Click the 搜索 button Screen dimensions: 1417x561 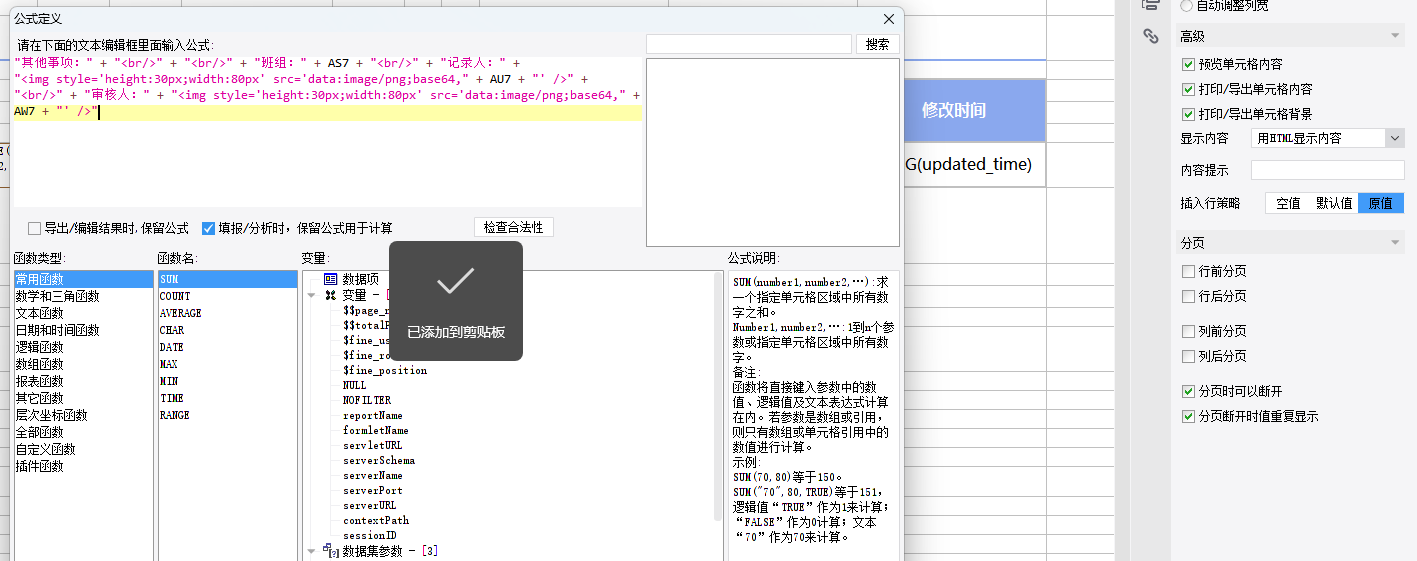tap(877, 44)
